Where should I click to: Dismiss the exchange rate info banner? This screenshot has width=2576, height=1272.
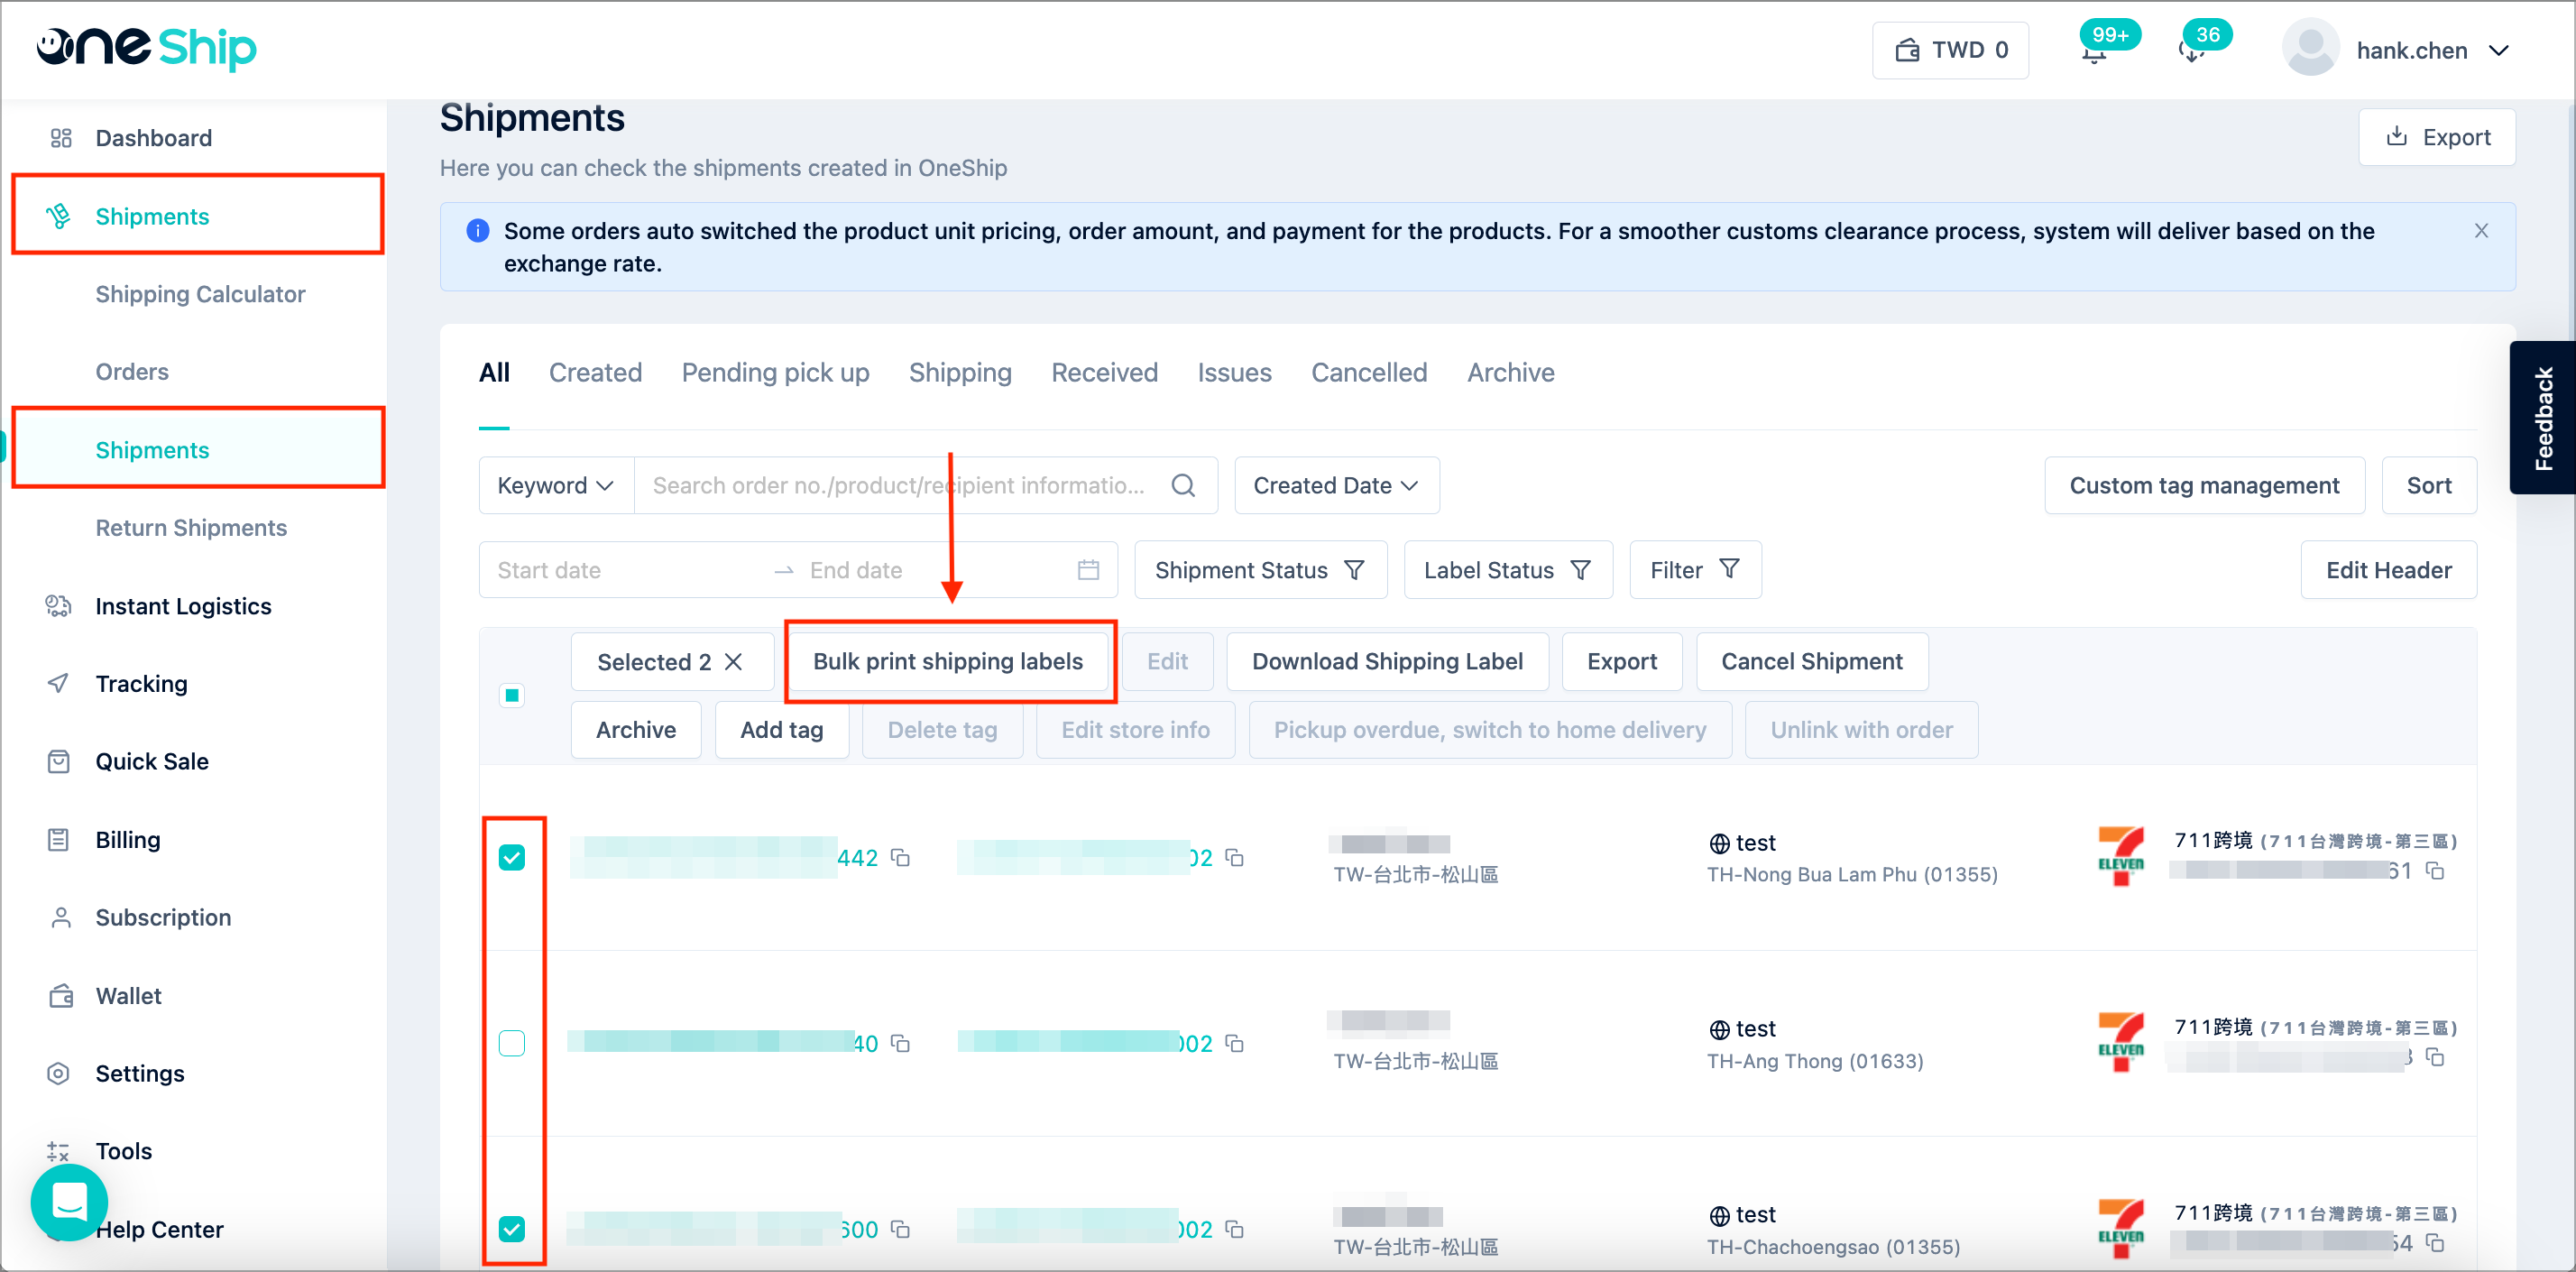(2481, 231)
